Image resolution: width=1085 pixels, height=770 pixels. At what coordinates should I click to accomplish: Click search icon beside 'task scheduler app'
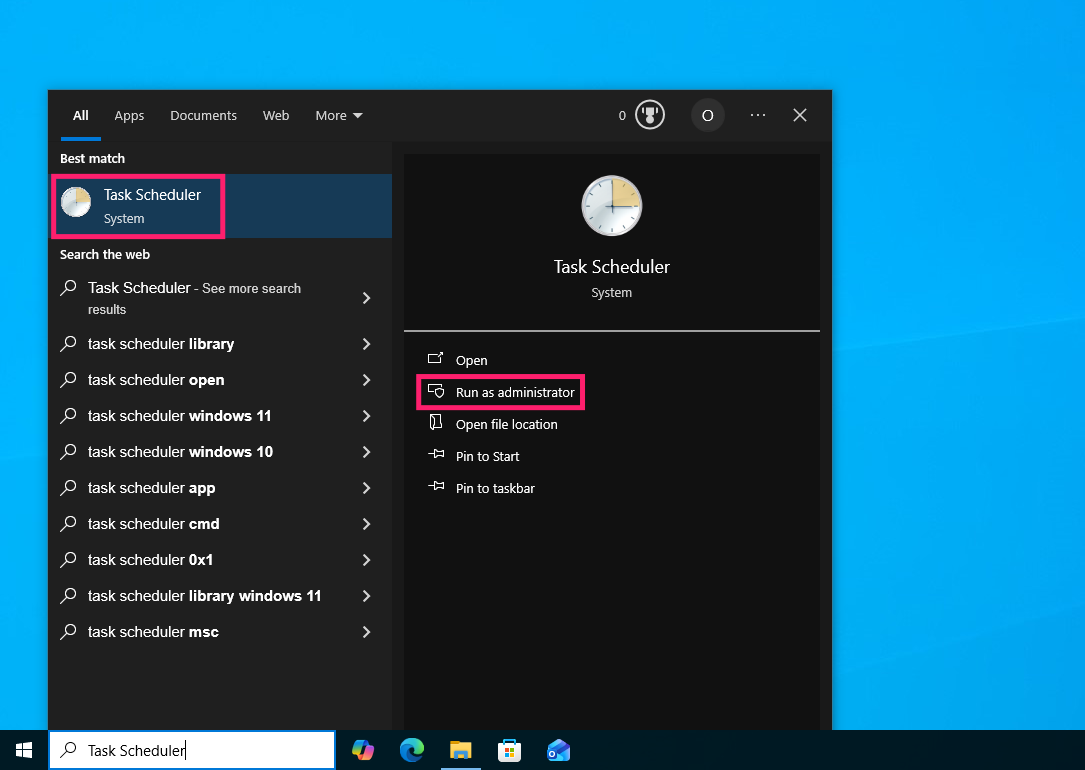[69, 488]
